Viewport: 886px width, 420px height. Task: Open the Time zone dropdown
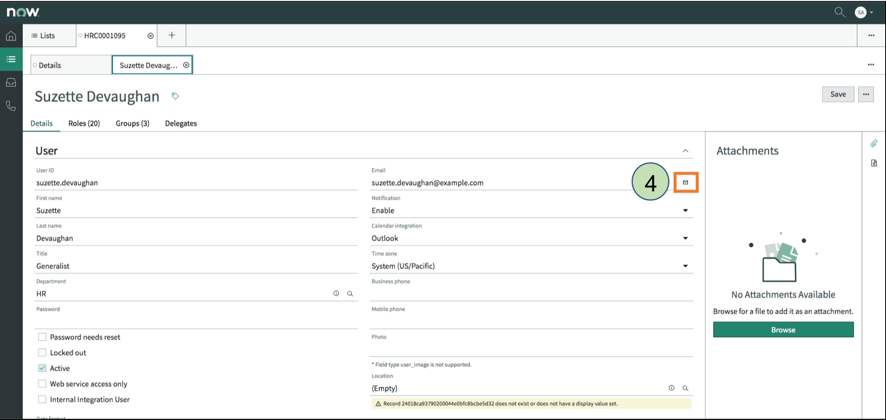pyautogui.click(x=531, y=266)
